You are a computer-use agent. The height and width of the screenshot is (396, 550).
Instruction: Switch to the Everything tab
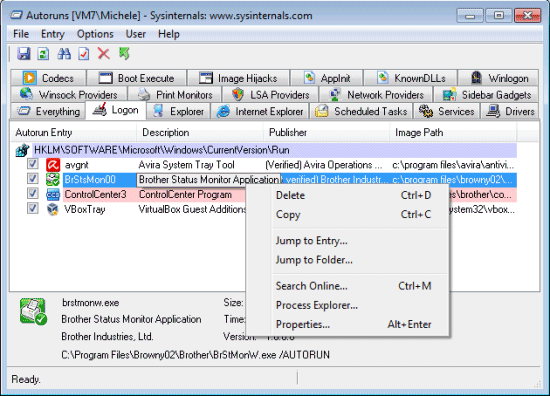tap(48, 112)
